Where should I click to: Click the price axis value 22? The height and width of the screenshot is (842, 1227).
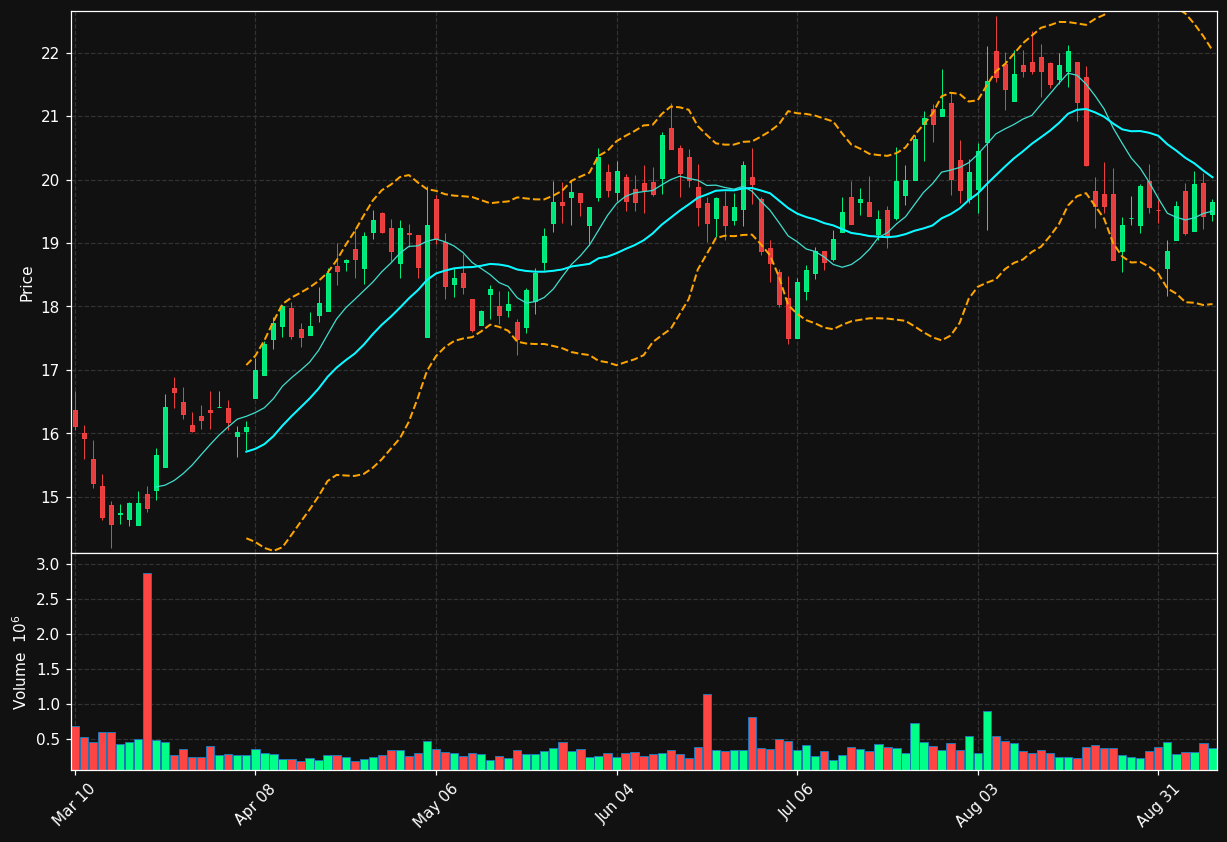coord(51,53)
